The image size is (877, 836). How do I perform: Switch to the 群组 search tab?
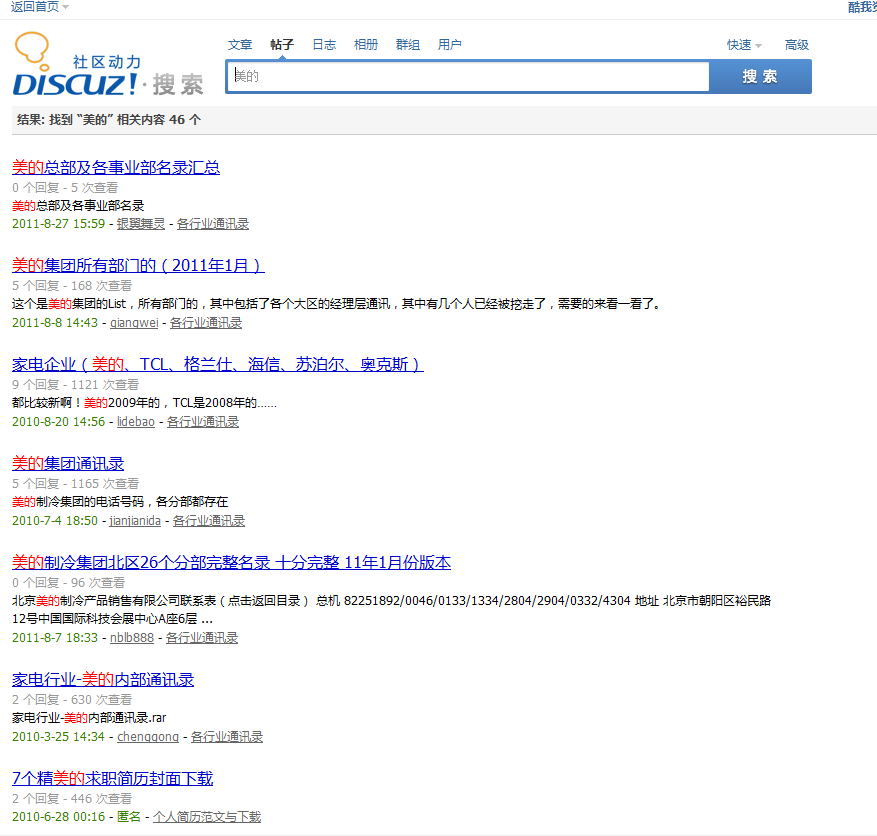[x=408, y=45]
